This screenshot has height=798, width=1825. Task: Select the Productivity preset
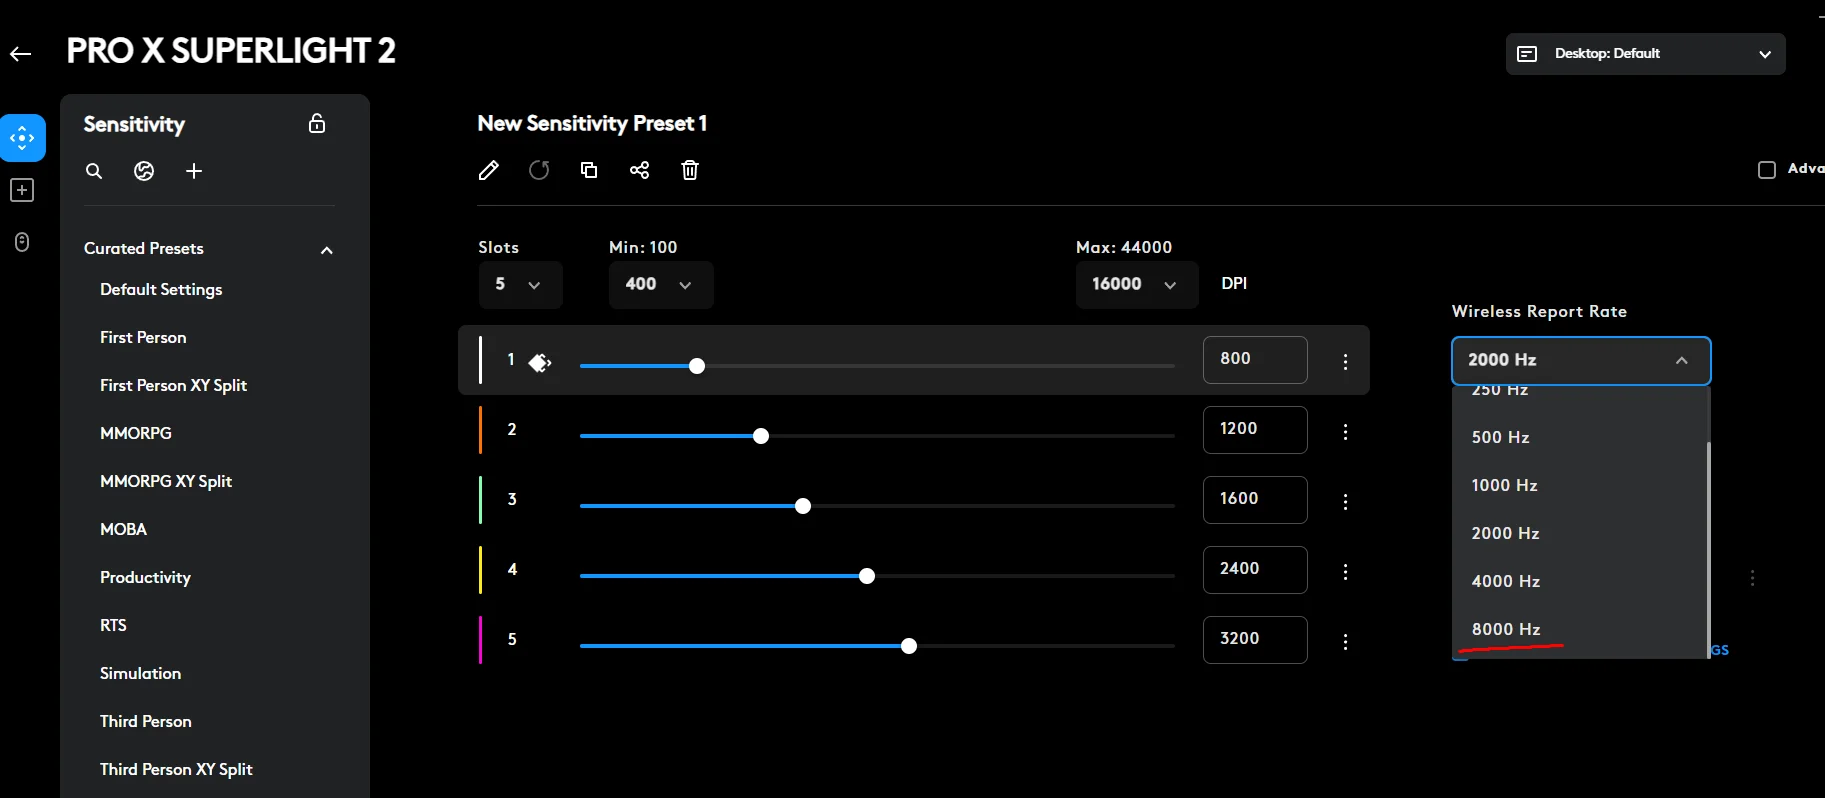[x=145, y=578]
